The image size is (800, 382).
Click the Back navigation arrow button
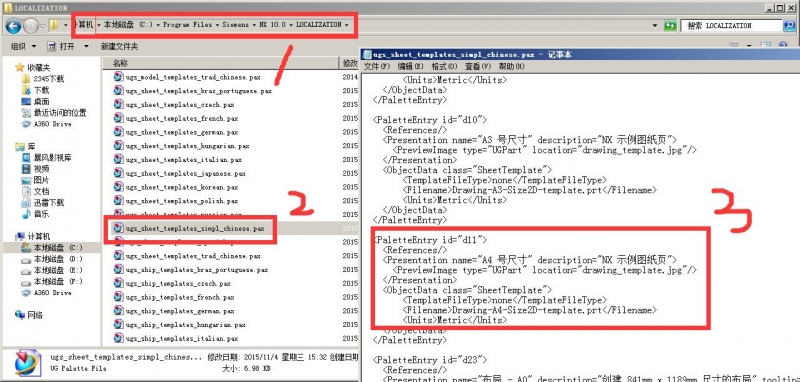pyautogui.click(x=13, y=25)
